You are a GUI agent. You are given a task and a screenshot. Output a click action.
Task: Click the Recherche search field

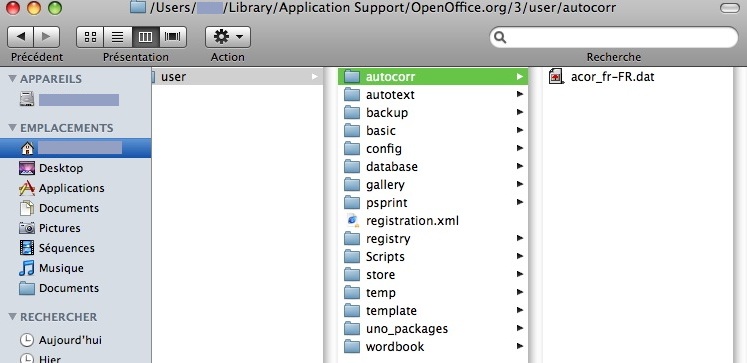[614, 37]
